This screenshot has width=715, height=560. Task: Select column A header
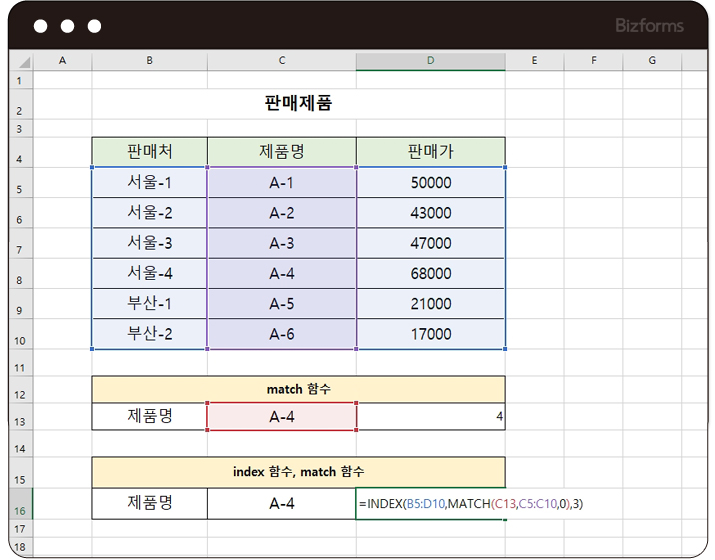[x=62, y=62]
